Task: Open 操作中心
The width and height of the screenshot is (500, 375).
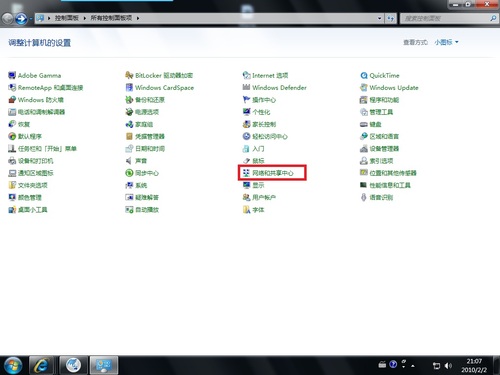Action: 259,100
